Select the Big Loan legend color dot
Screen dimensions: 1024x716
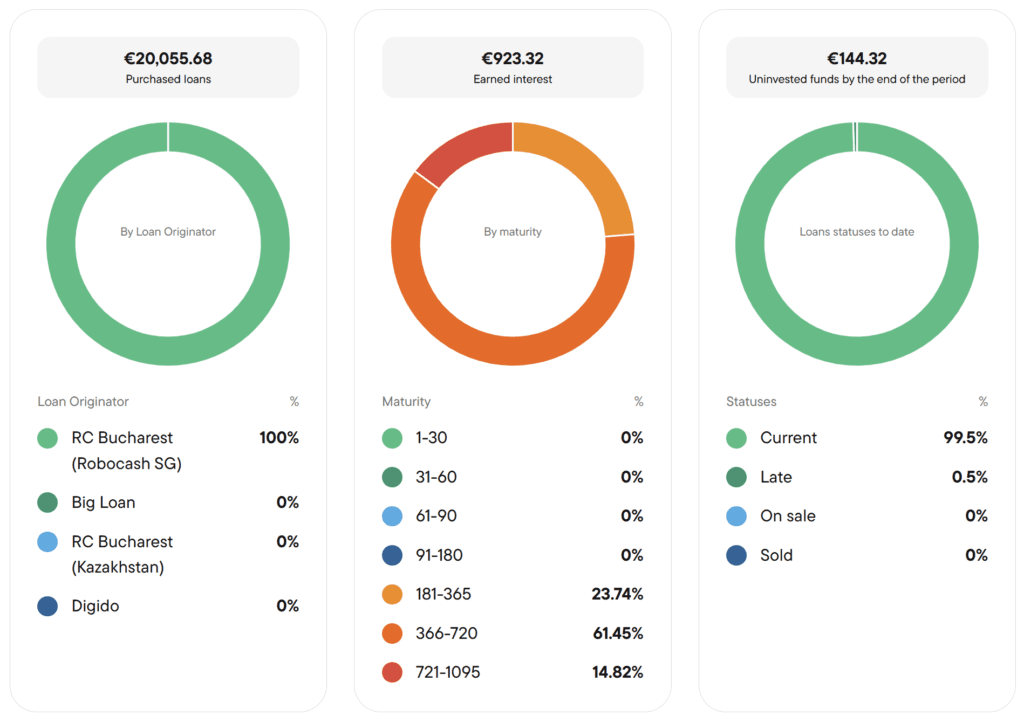tap(48, 502)
